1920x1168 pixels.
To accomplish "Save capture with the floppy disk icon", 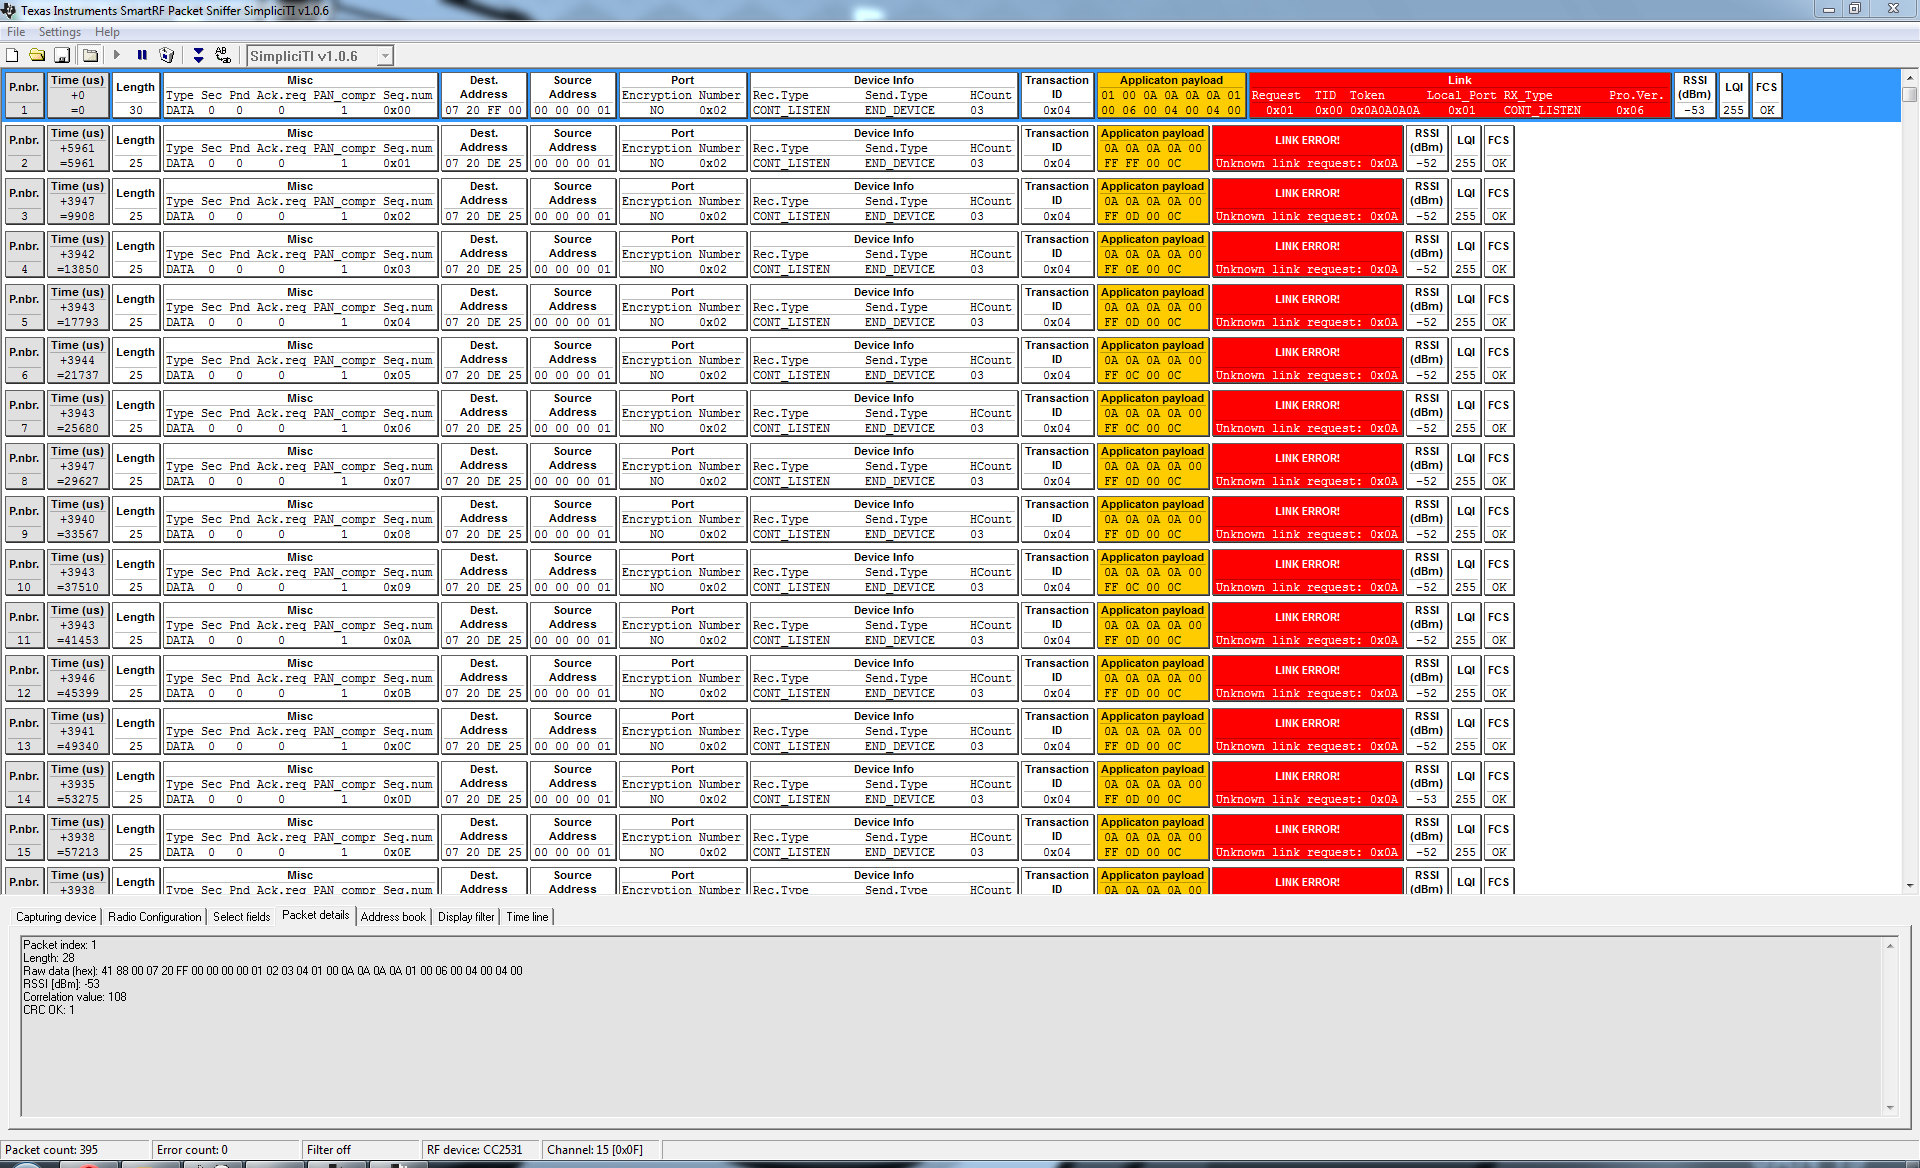I will click(62, 56).
